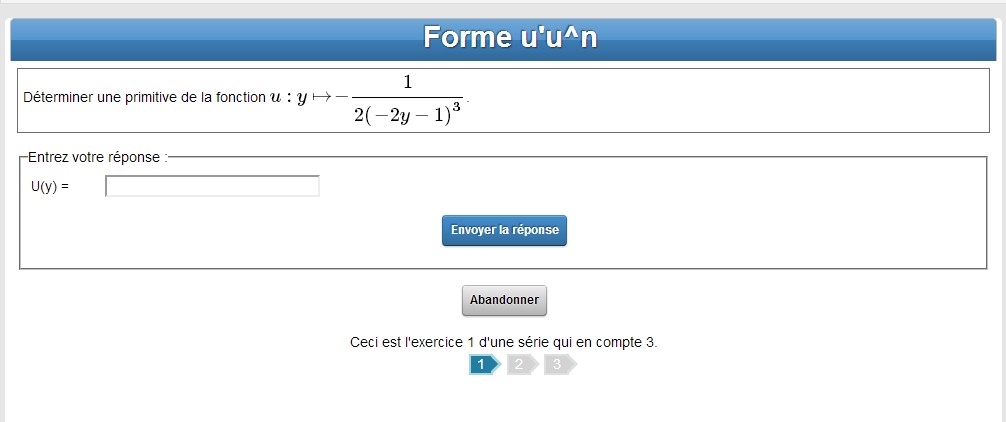This screenshot has width=1006, height=422.
Task: Go to exercise step 3 indicator
Action: coord(558,365)
